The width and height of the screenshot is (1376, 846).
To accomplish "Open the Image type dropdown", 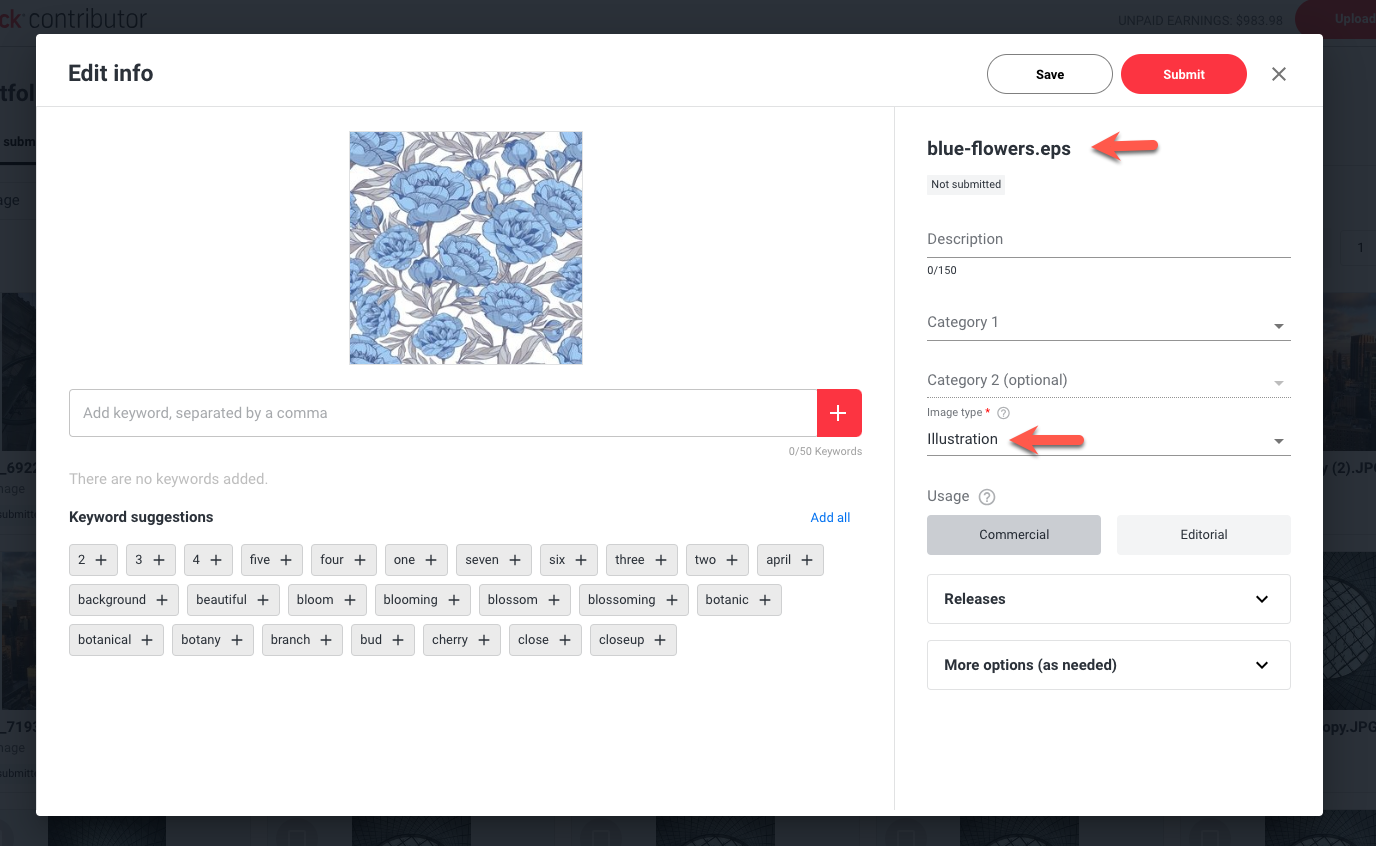I will click(1108, 440).
